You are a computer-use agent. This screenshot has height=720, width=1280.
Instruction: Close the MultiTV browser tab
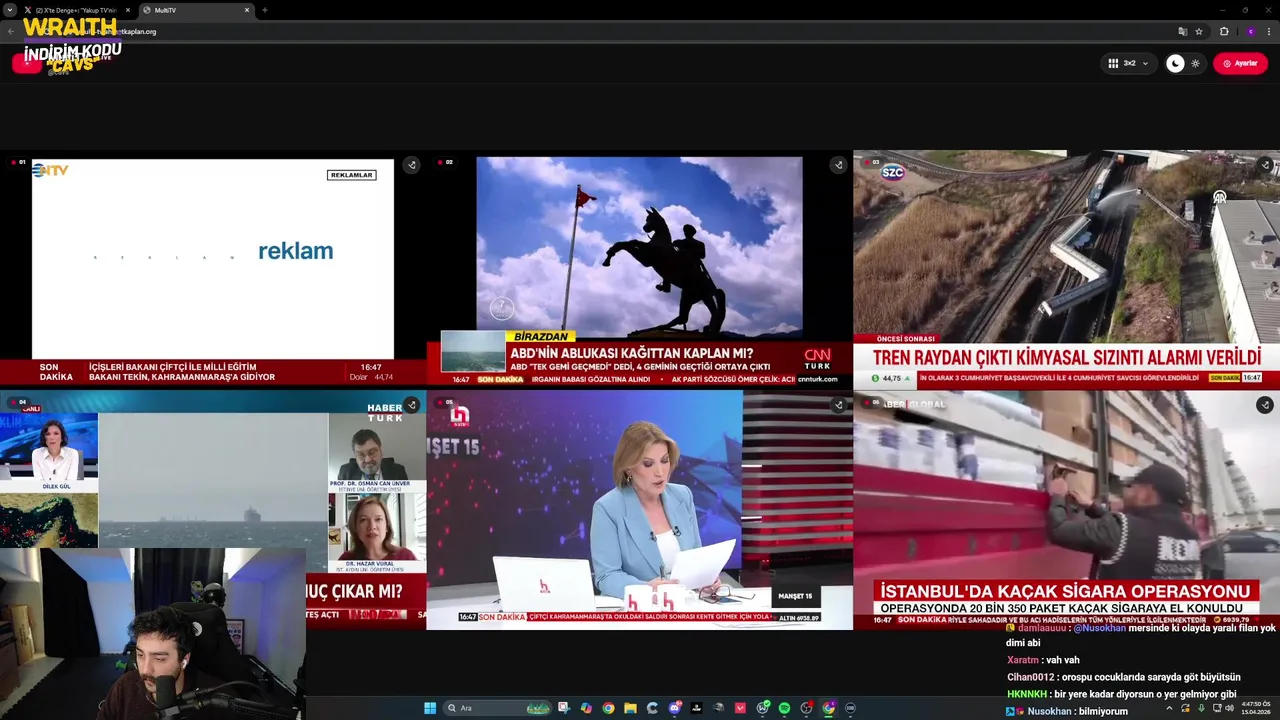point(246,10)
